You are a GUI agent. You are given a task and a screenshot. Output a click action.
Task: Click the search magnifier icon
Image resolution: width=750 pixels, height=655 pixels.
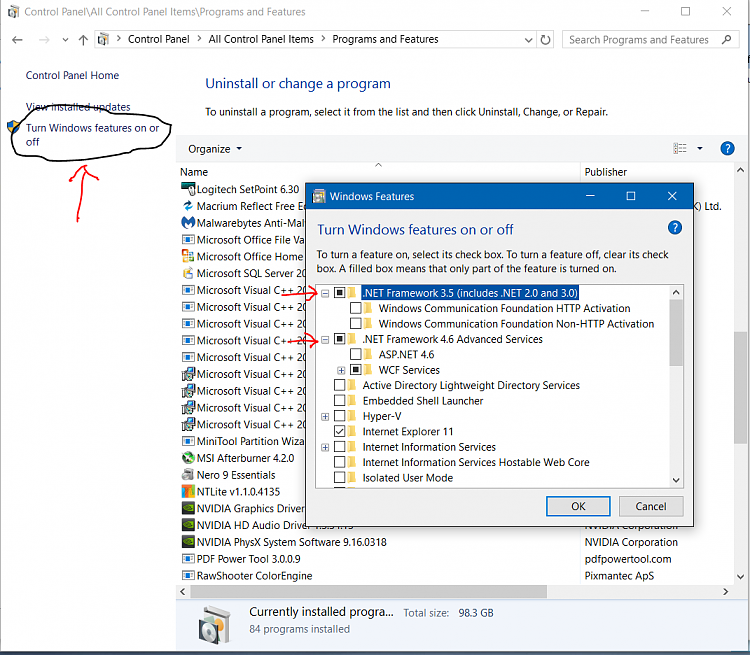[727, 40]
